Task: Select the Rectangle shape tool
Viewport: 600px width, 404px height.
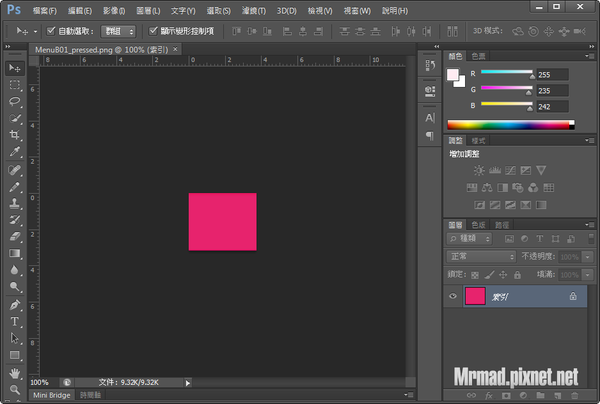Action: pyautogui.click(x=15, y=355)
